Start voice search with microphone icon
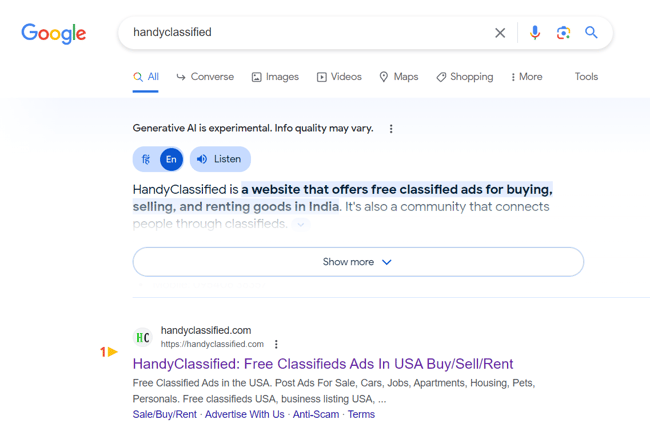 click(x=535, y=32)
